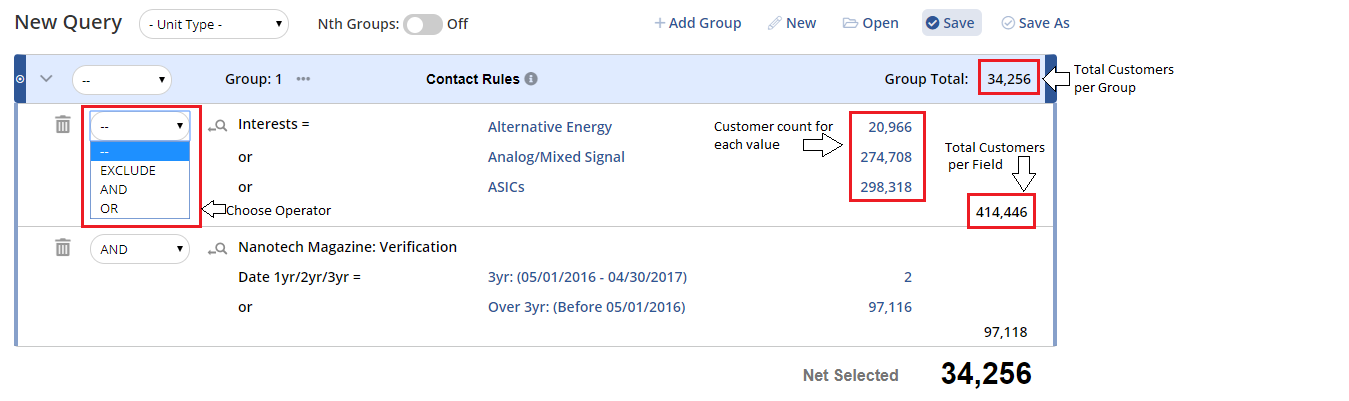Open the group operator dropdown in header
Image resolution: width=1349 pixels, height=401 pixels.
(122, 80)
